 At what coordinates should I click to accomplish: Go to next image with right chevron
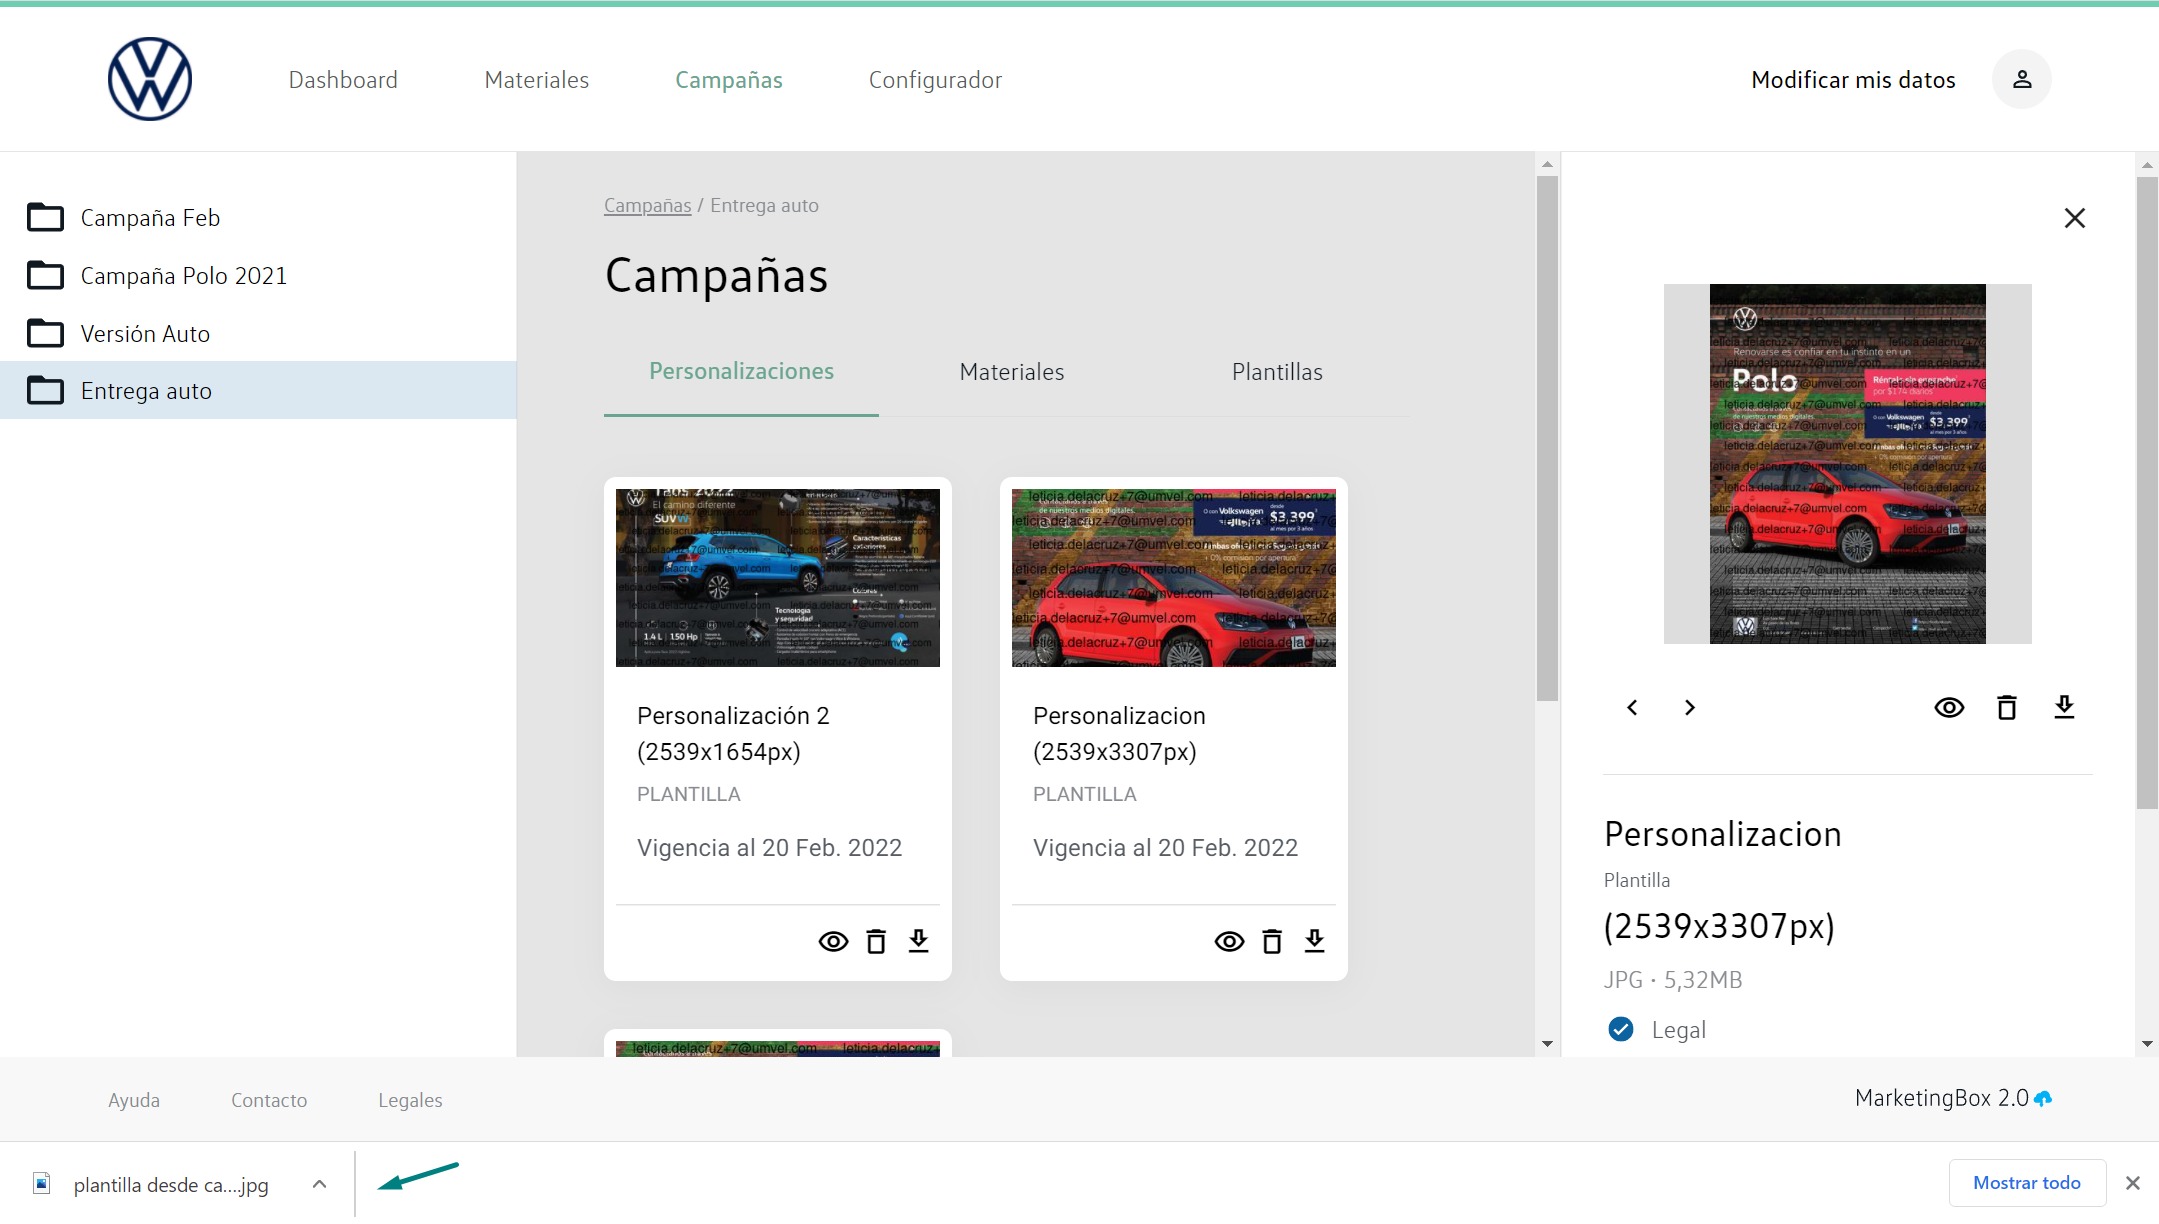[x=1690, y=708]
